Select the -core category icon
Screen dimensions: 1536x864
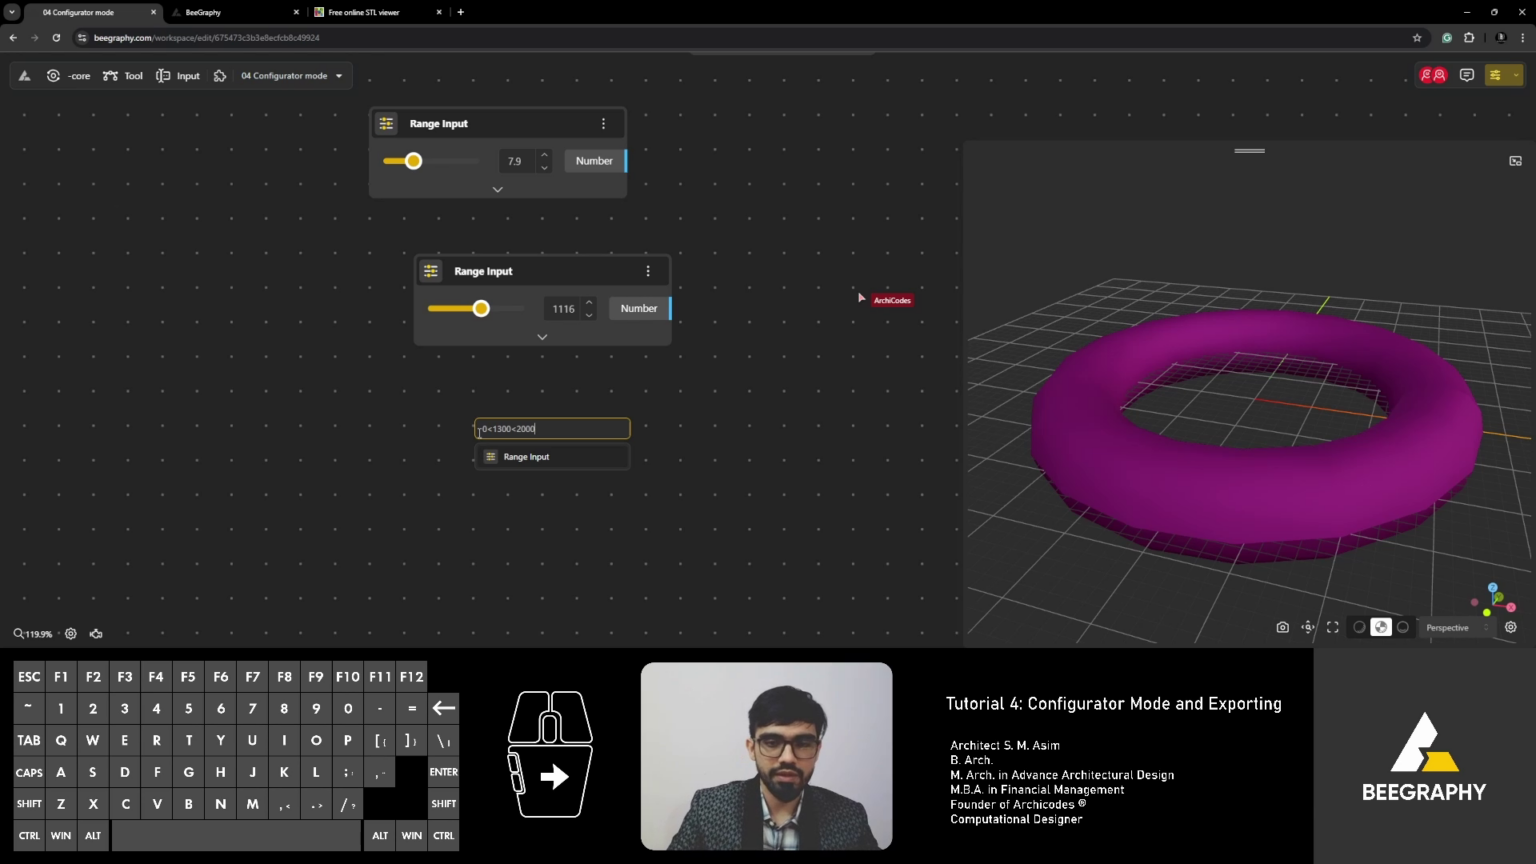(54, 75)
